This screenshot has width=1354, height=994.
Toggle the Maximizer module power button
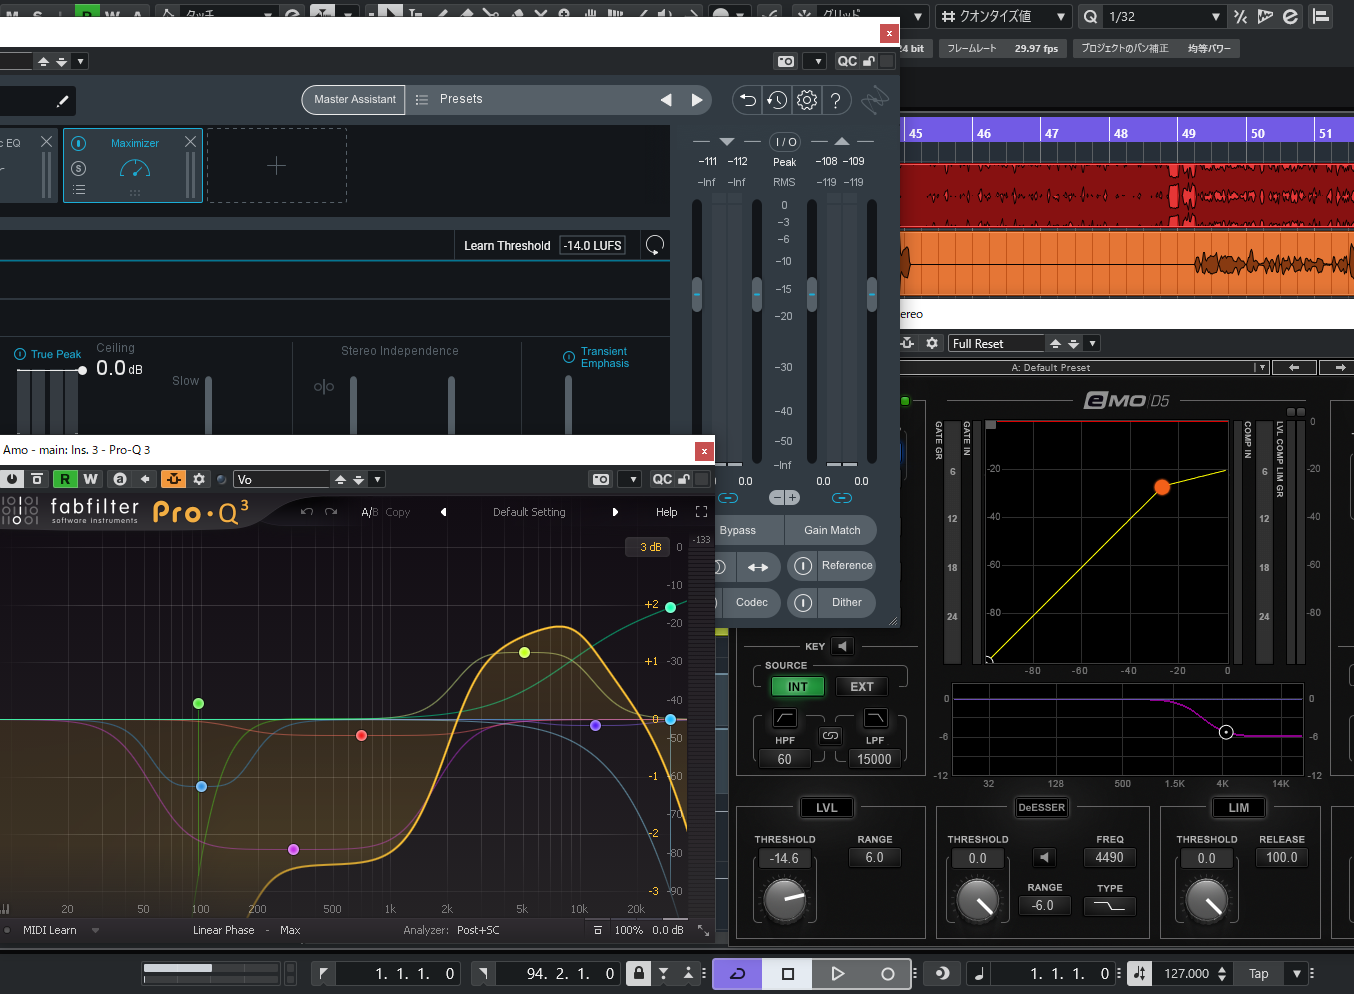point(79,144)
